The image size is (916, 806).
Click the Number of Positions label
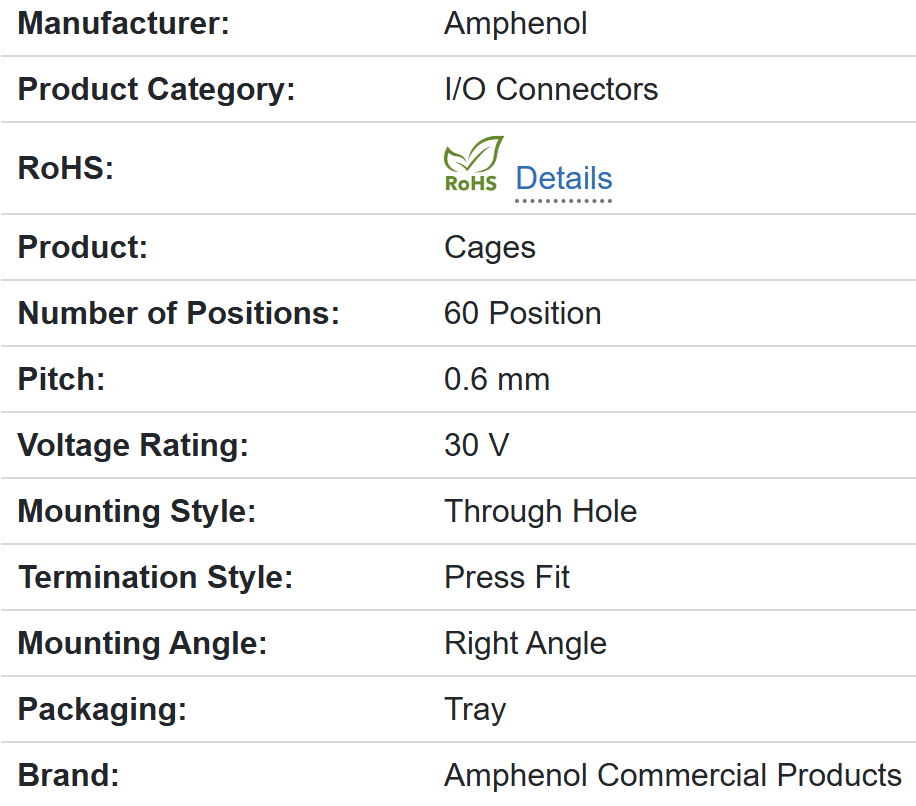(x=179, y=313)
